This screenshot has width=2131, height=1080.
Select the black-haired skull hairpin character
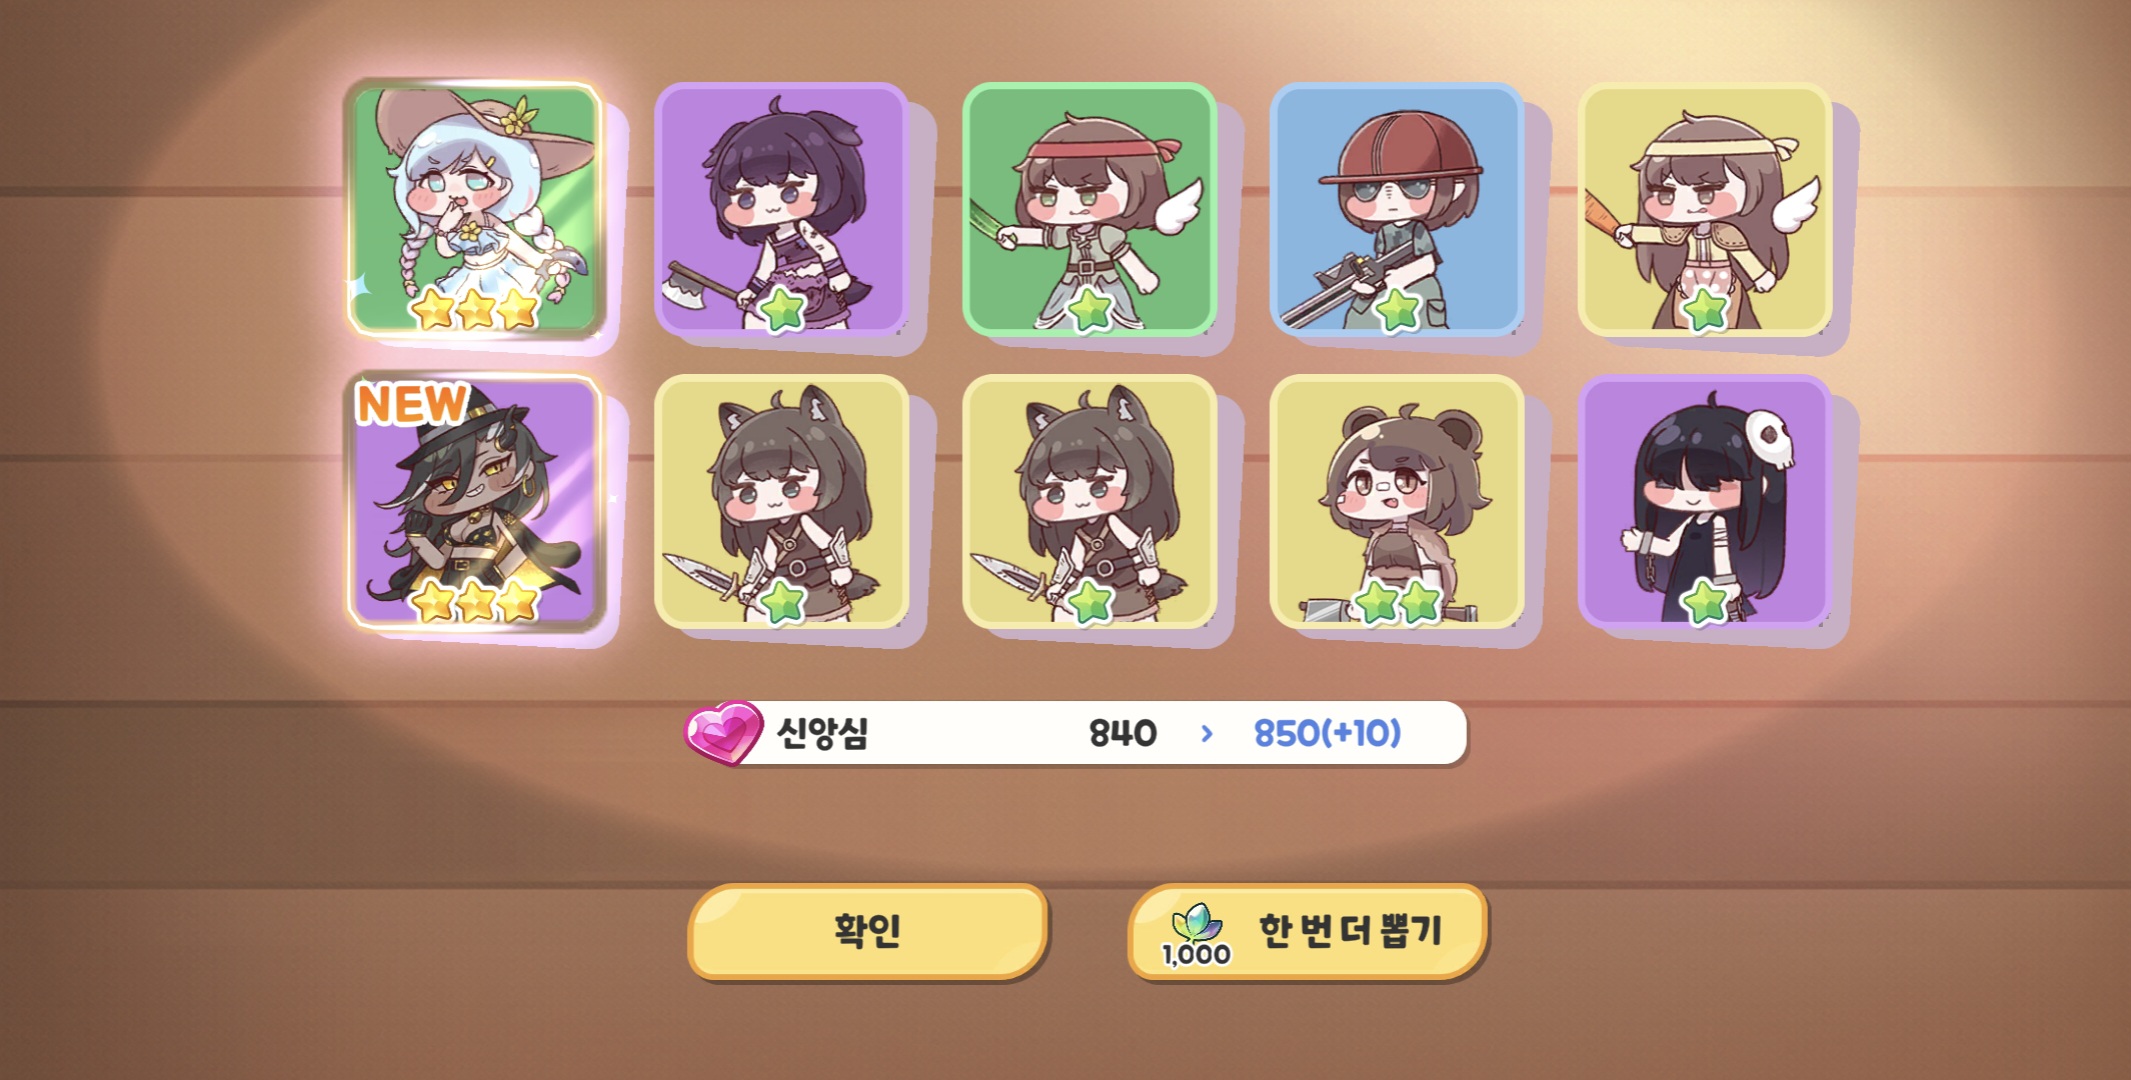click(x=1705, y=501)
